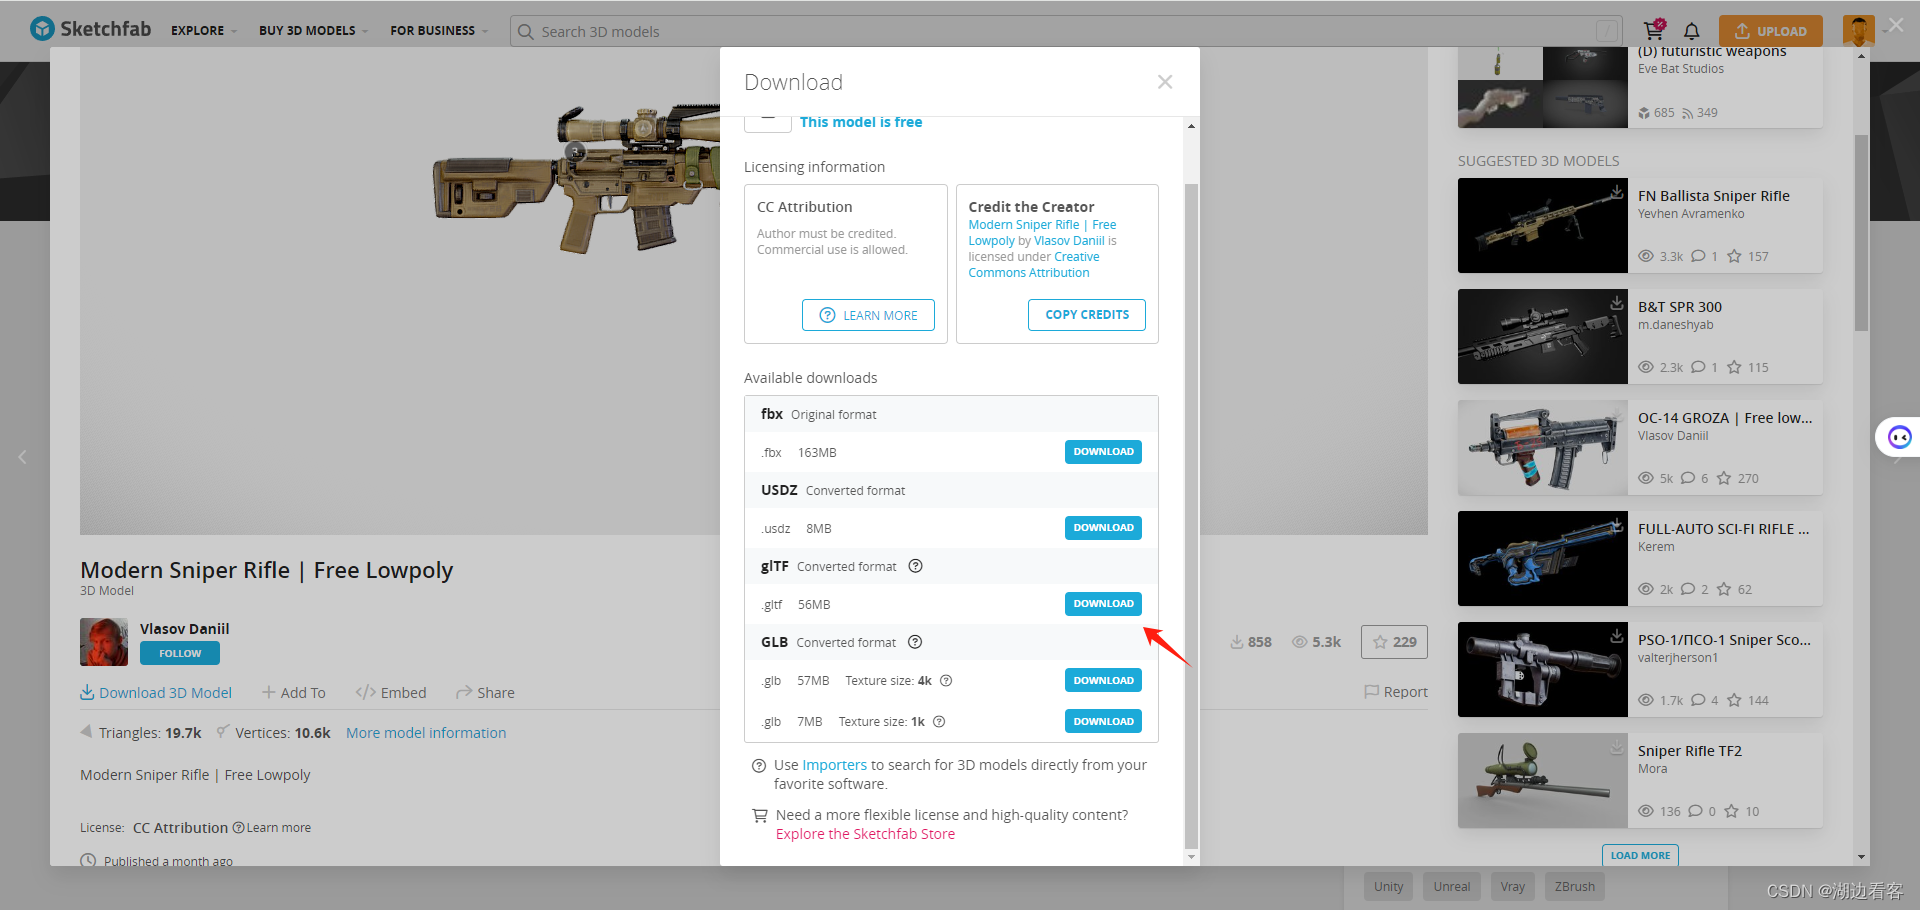Image resolution: width=1920 pixels, height=910 pixels.
Task: Open Importers link in dialog
Action: (834, 765)
